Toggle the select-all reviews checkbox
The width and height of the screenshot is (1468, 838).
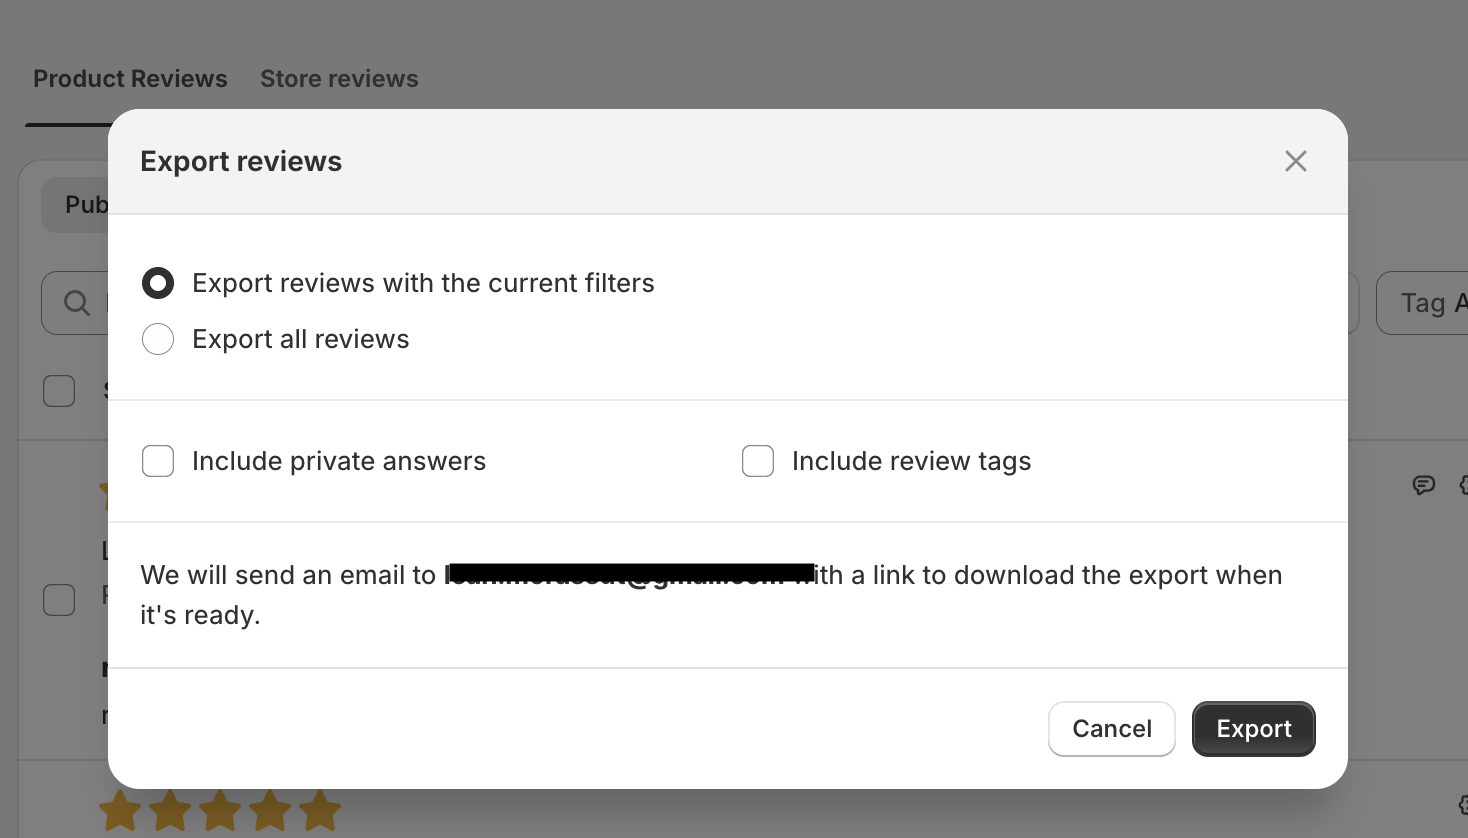59,391
